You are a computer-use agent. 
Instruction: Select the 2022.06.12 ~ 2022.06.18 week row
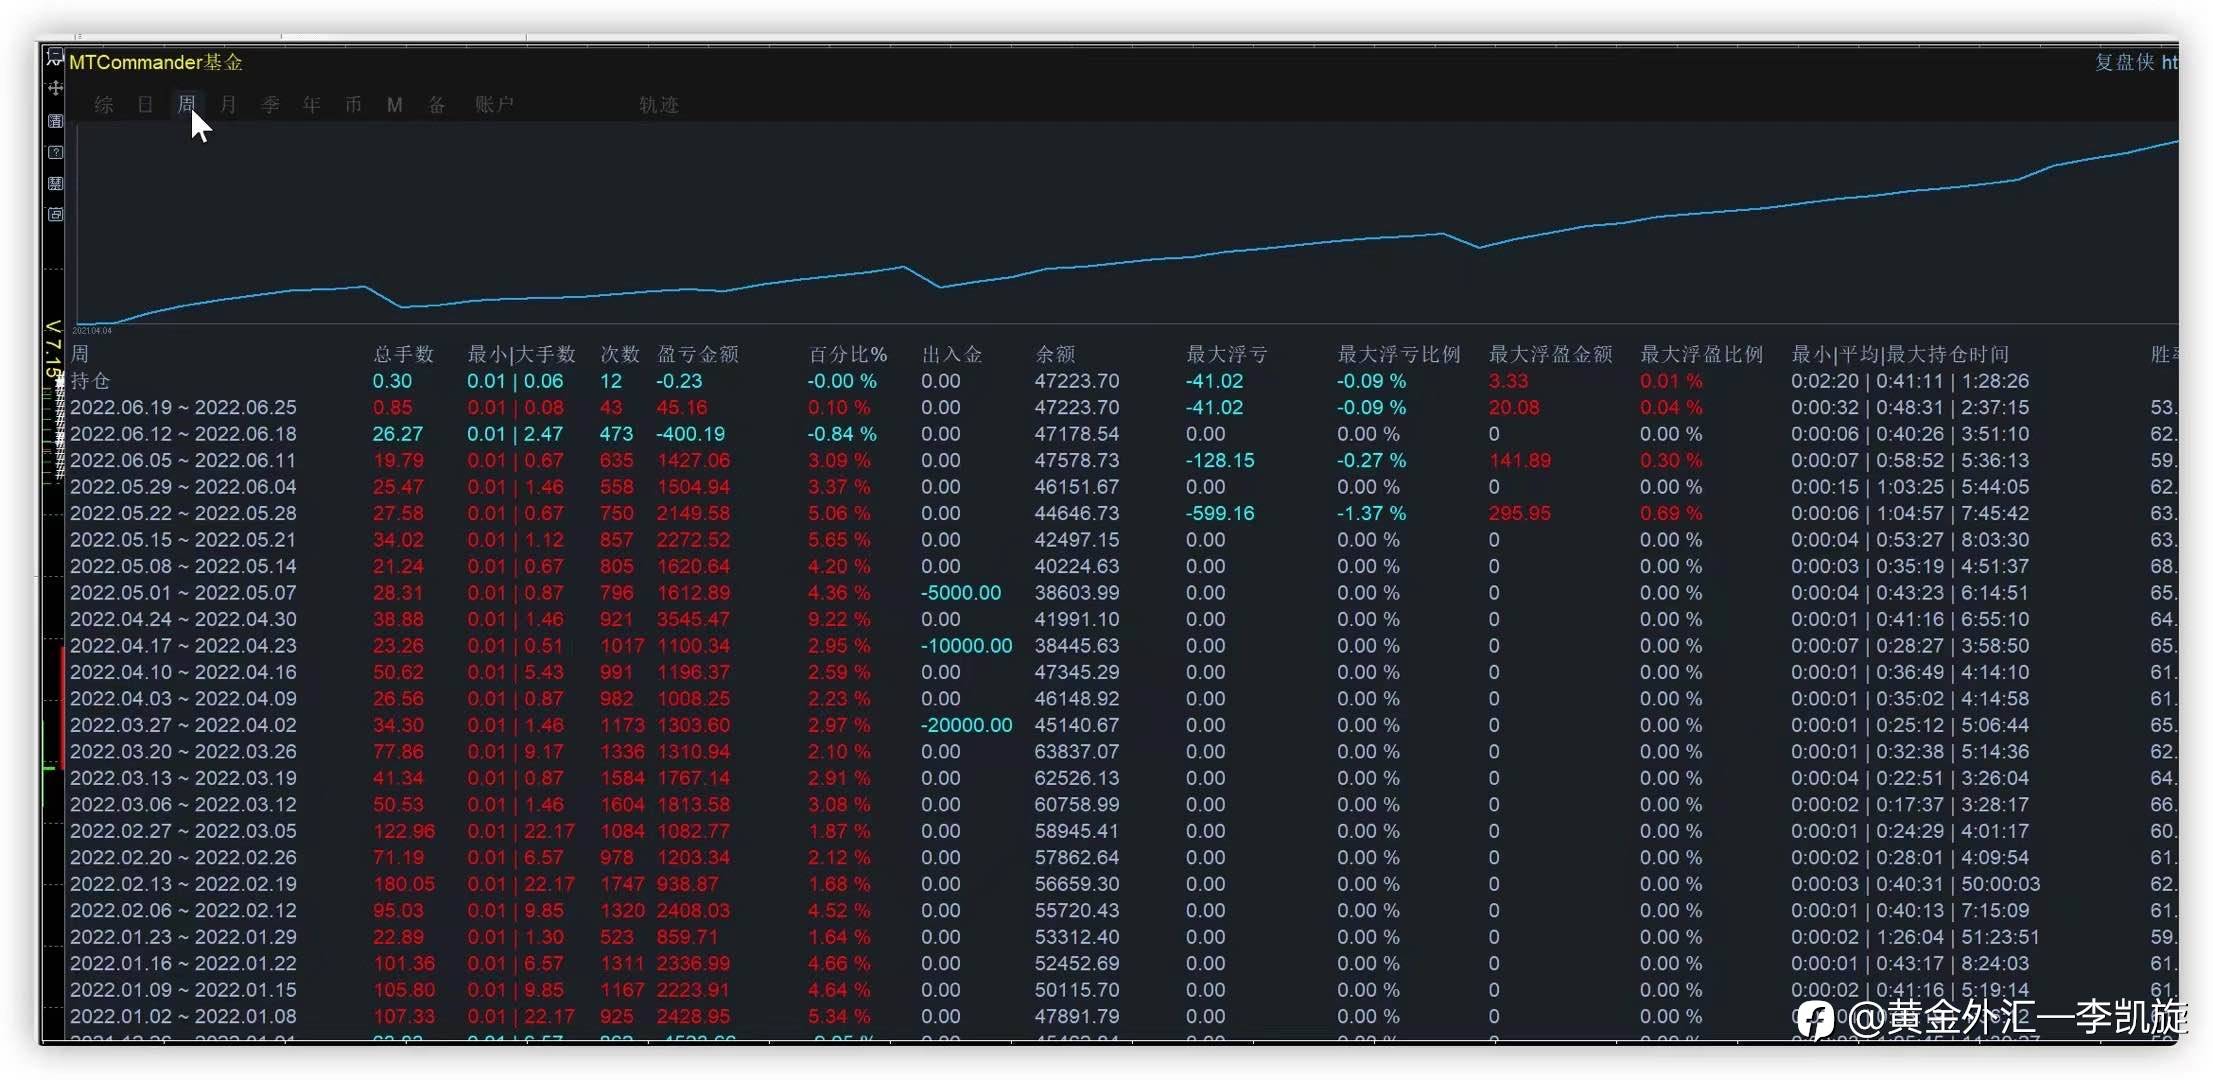pyautogui.click(x=183, y=434)
